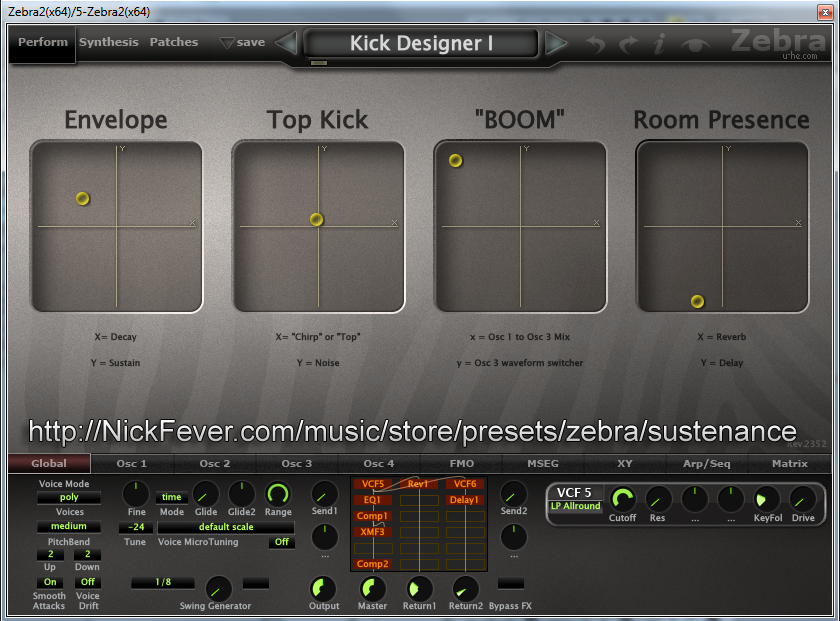Open the MSEG tab

[543, 463]
